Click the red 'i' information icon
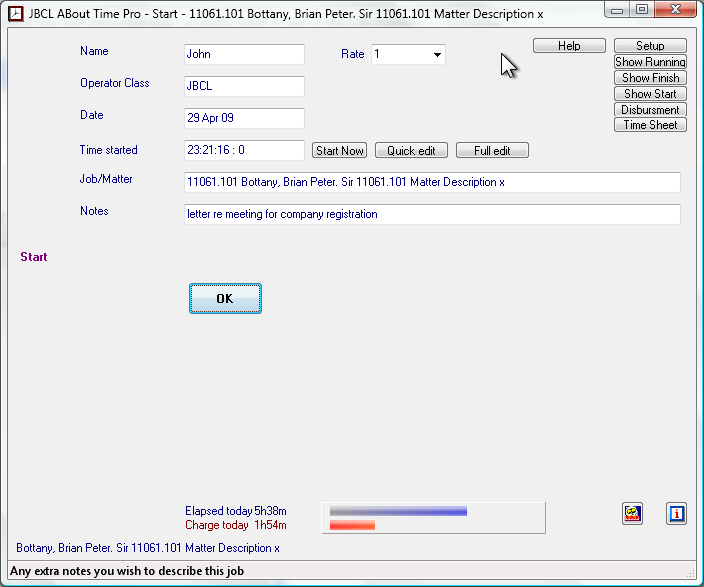 click(x=677, y=514)
